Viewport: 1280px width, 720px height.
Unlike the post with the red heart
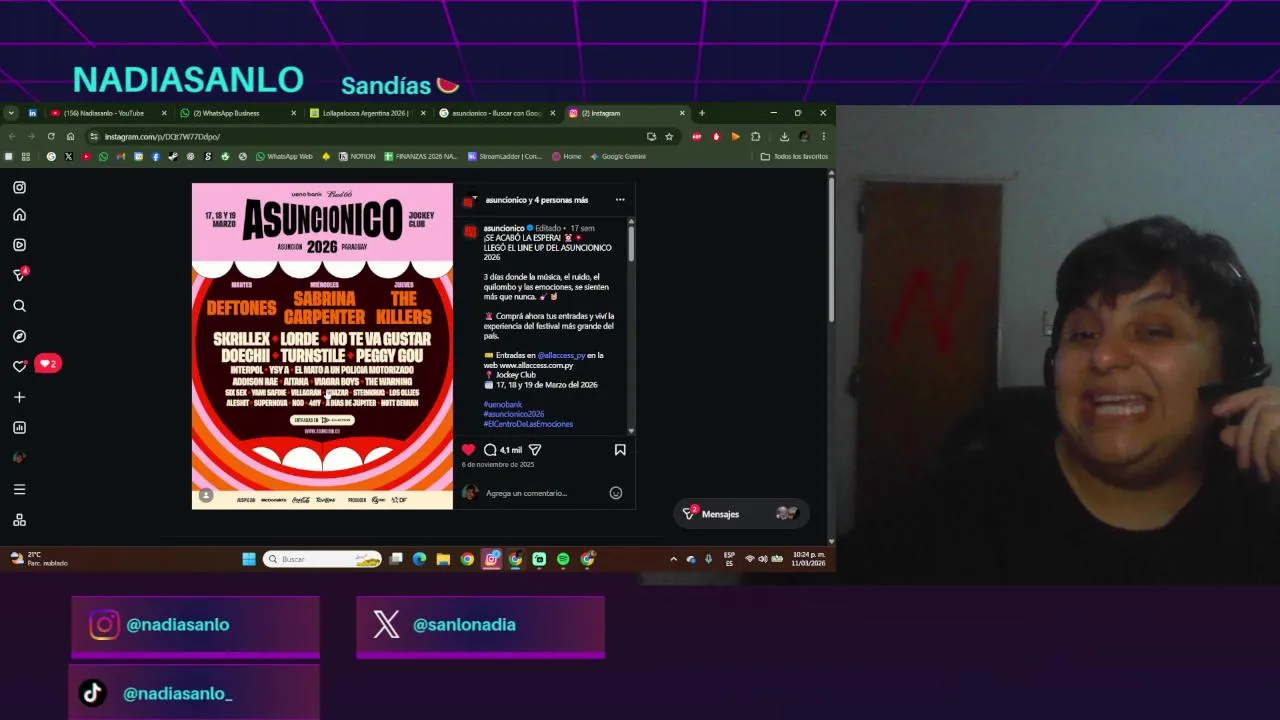point(468,450)
